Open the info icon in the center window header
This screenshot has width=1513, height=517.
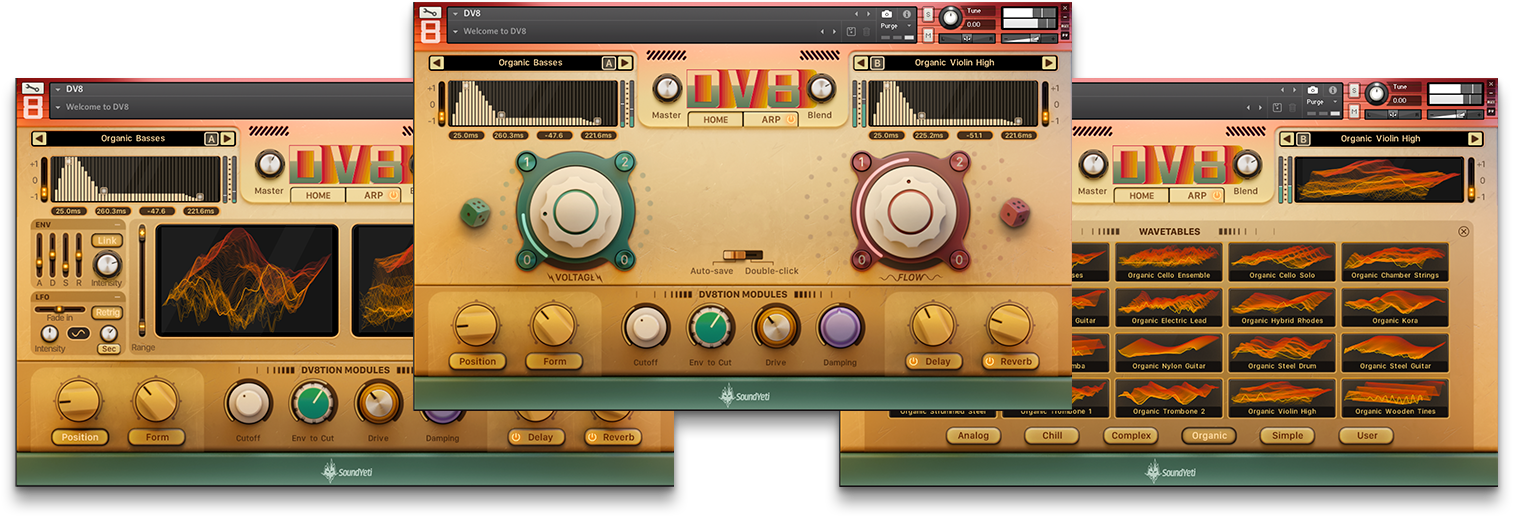pyautogui.click(x=907, y=14)
